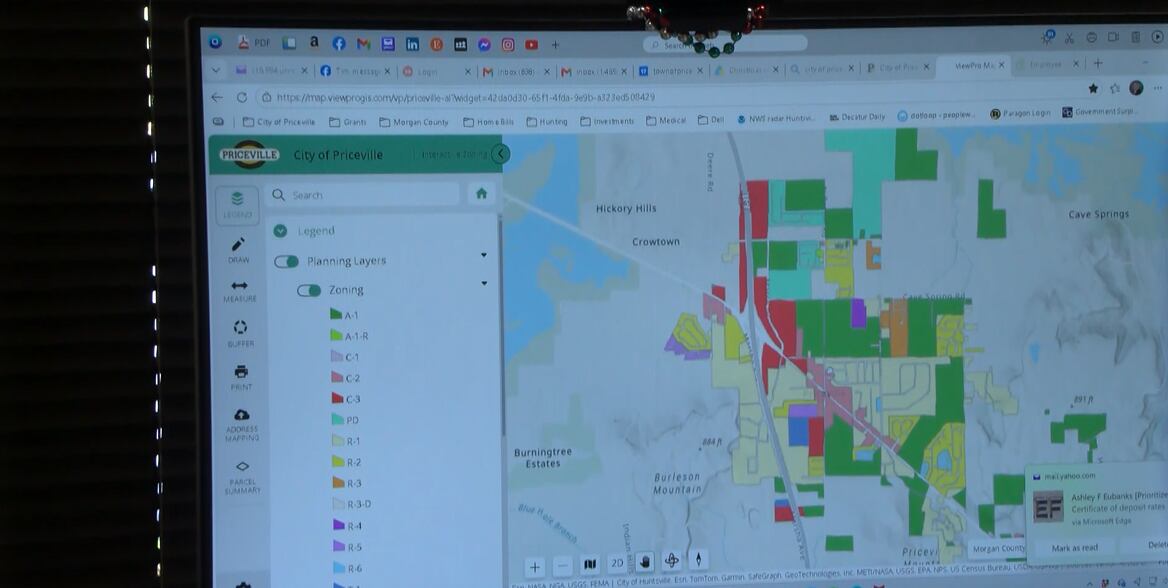Select the Measure tool

point(239,291)
